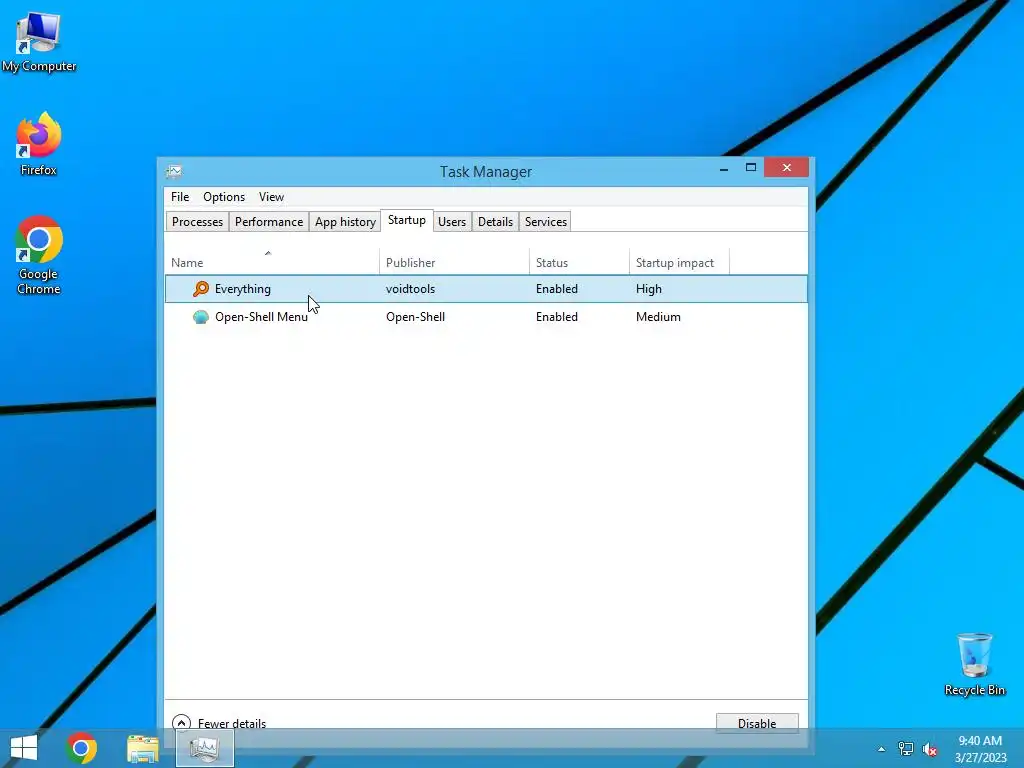
Task: Open the My Computer desktop icon
Action: tap(39, 42)
